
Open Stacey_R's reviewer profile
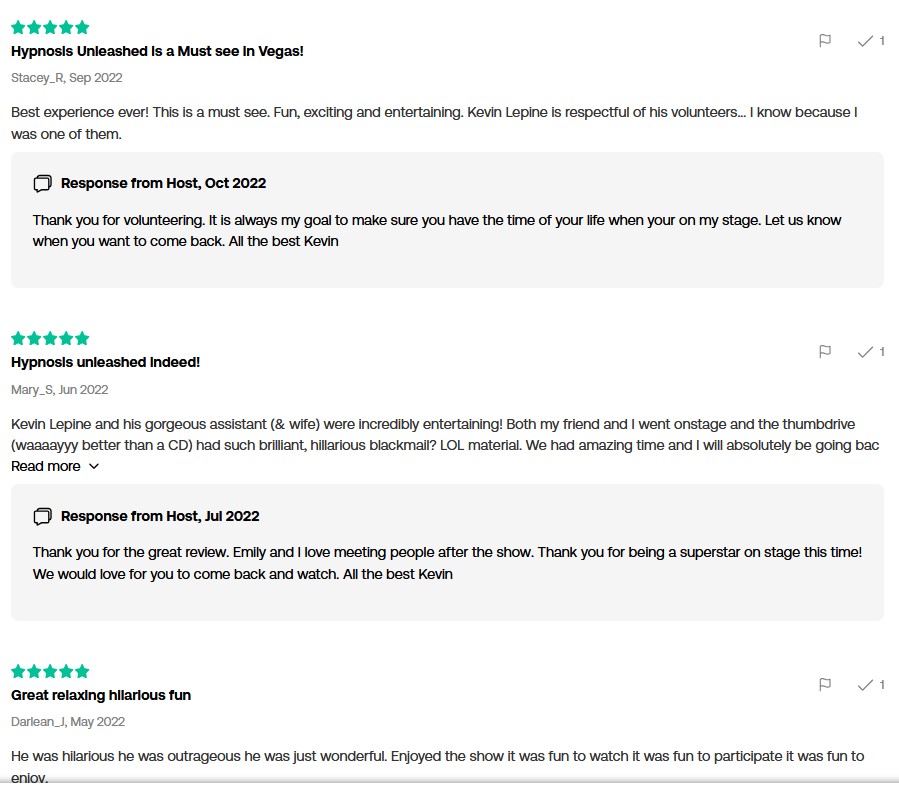[39, 78]
